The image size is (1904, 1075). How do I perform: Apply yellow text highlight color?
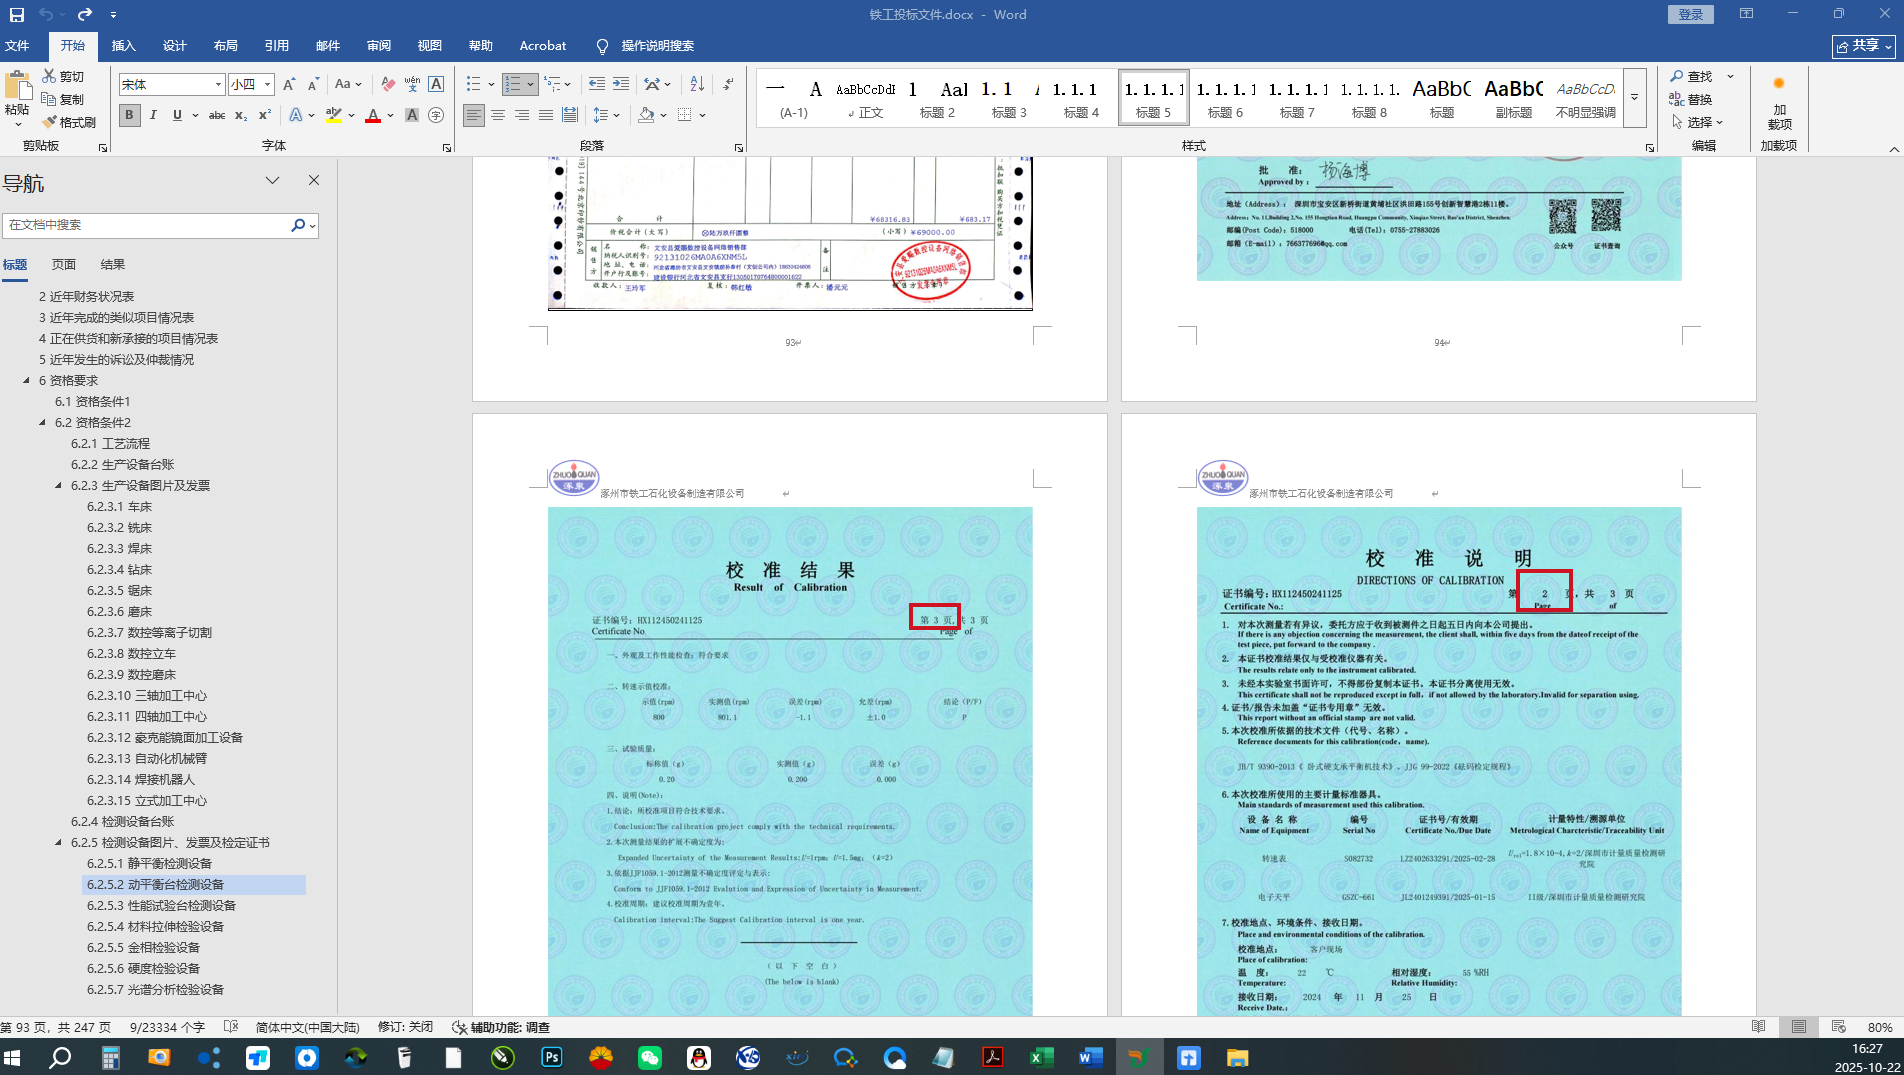[334, 115]
